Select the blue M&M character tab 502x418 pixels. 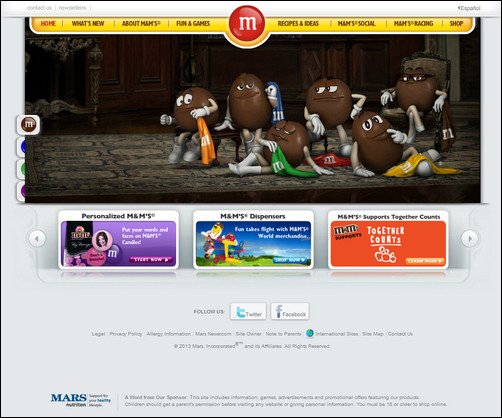(x=21, y=147)
